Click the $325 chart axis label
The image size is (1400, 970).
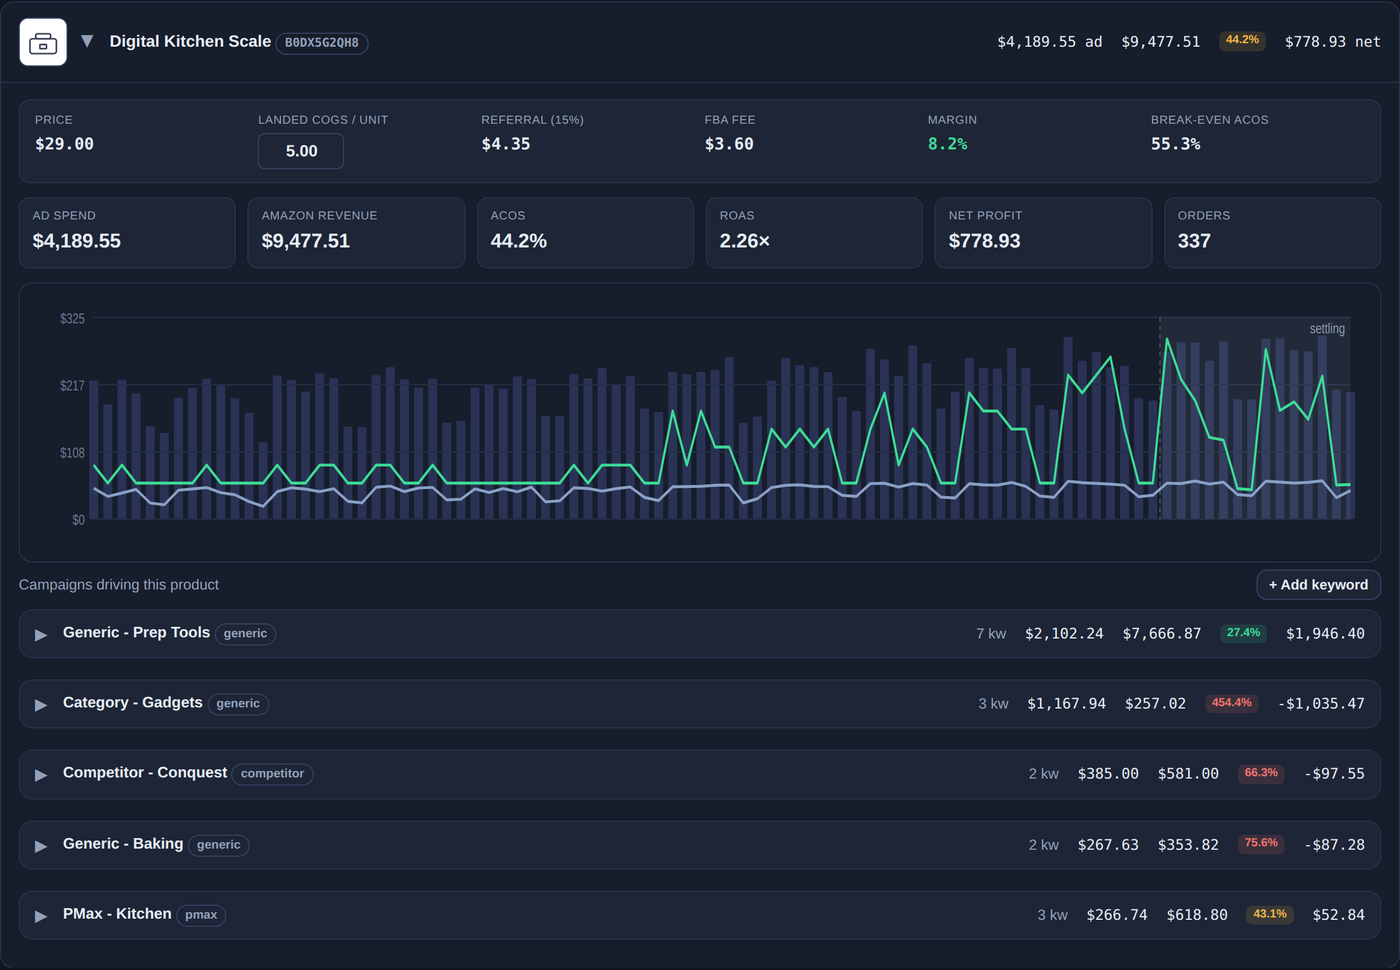(72, 319)
